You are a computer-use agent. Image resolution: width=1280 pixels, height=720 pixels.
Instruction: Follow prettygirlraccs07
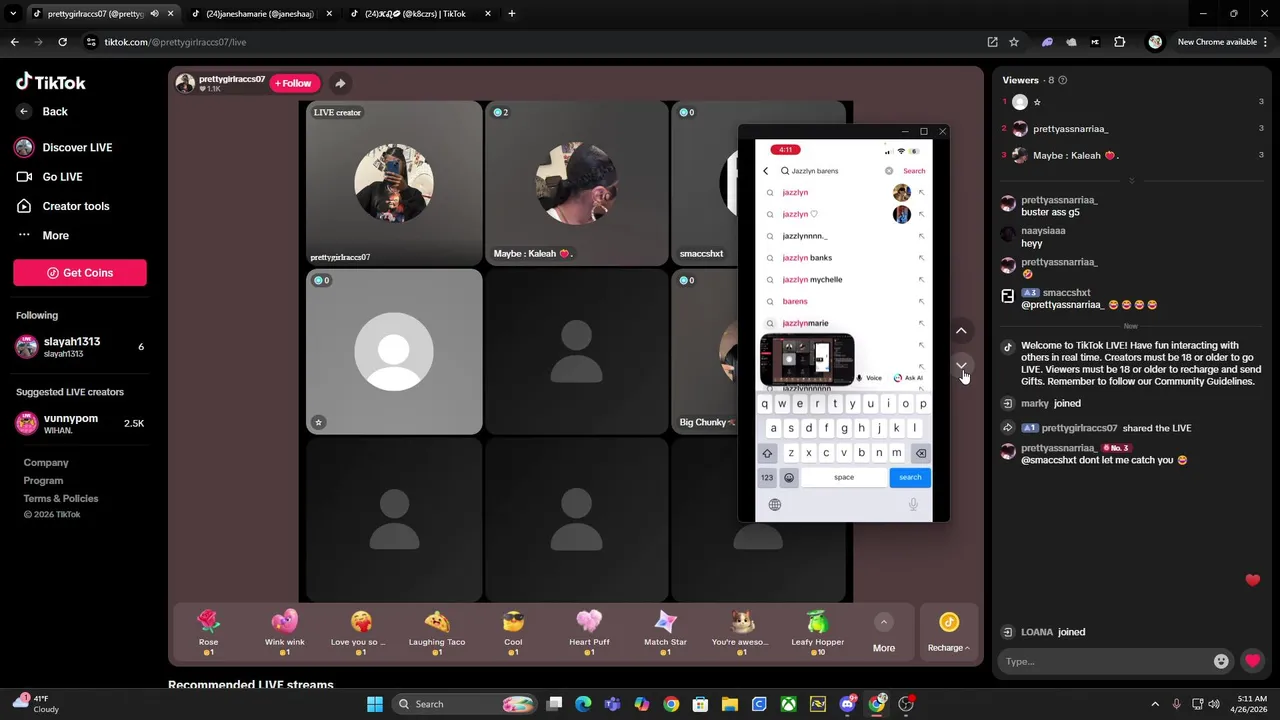point(294,83)
